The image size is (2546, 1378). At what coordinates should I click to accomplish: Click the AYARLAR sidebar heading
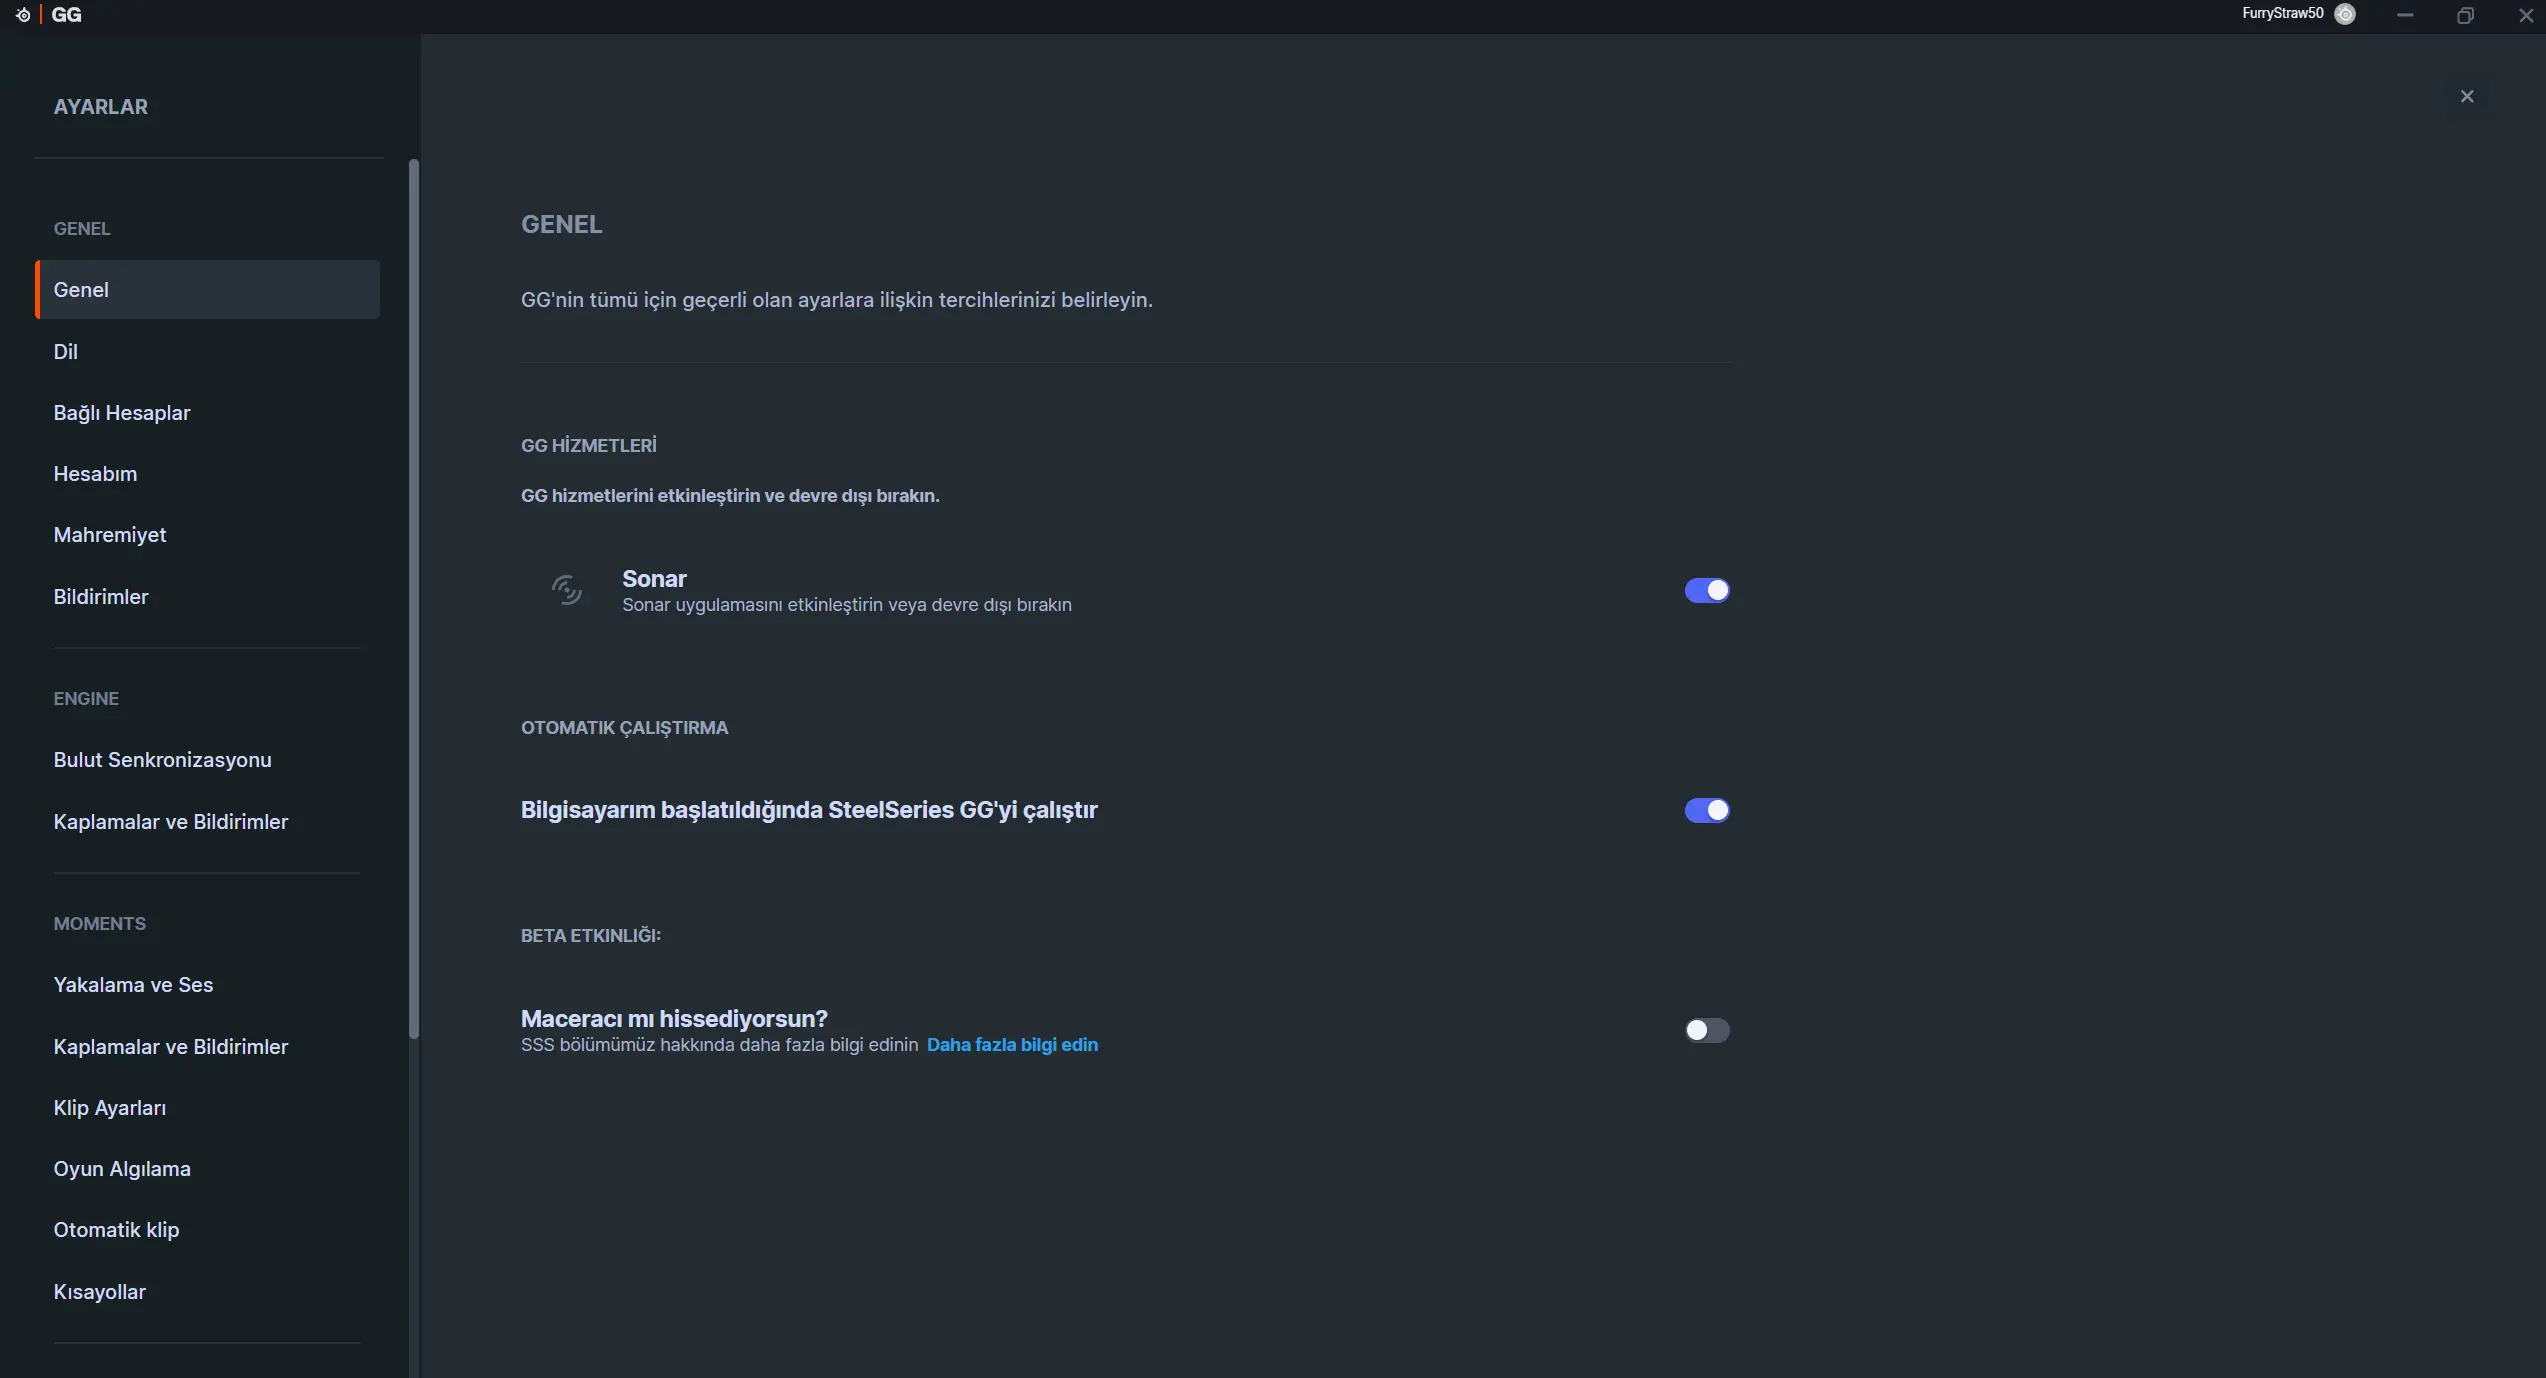(101, 107)
